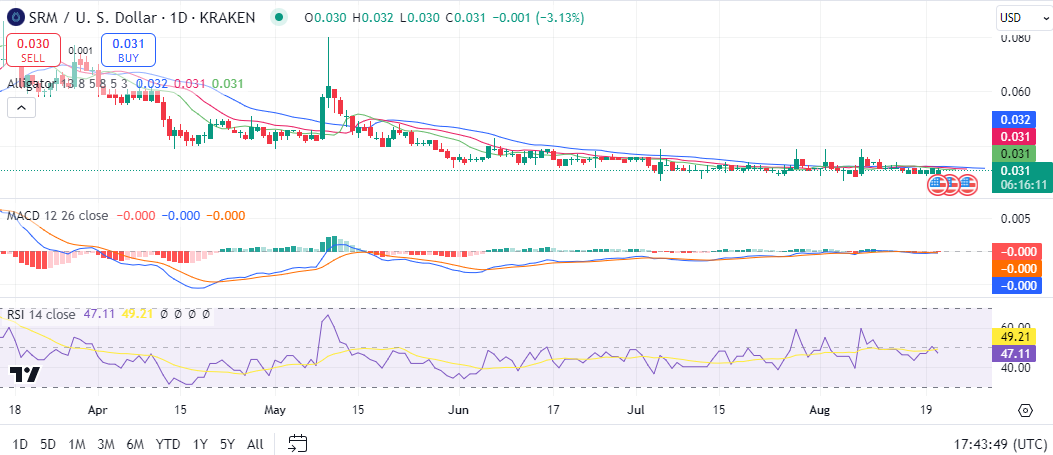Select the 6M time range
Screen dimensions: 1053x455
(x=135, y=444)
